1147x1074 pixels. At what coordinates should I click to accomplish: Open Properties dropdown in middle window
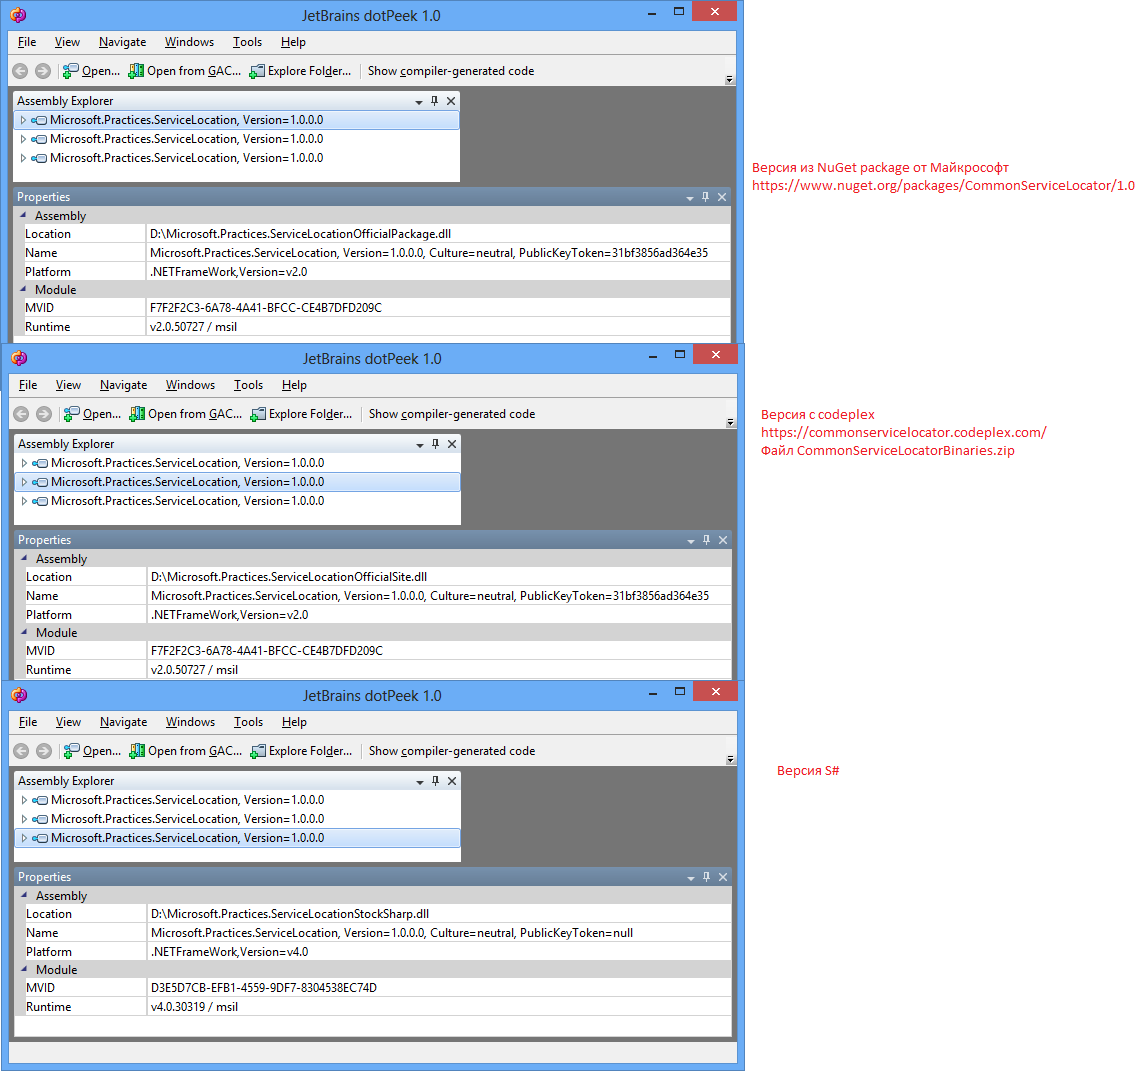(x=691, y=541)
